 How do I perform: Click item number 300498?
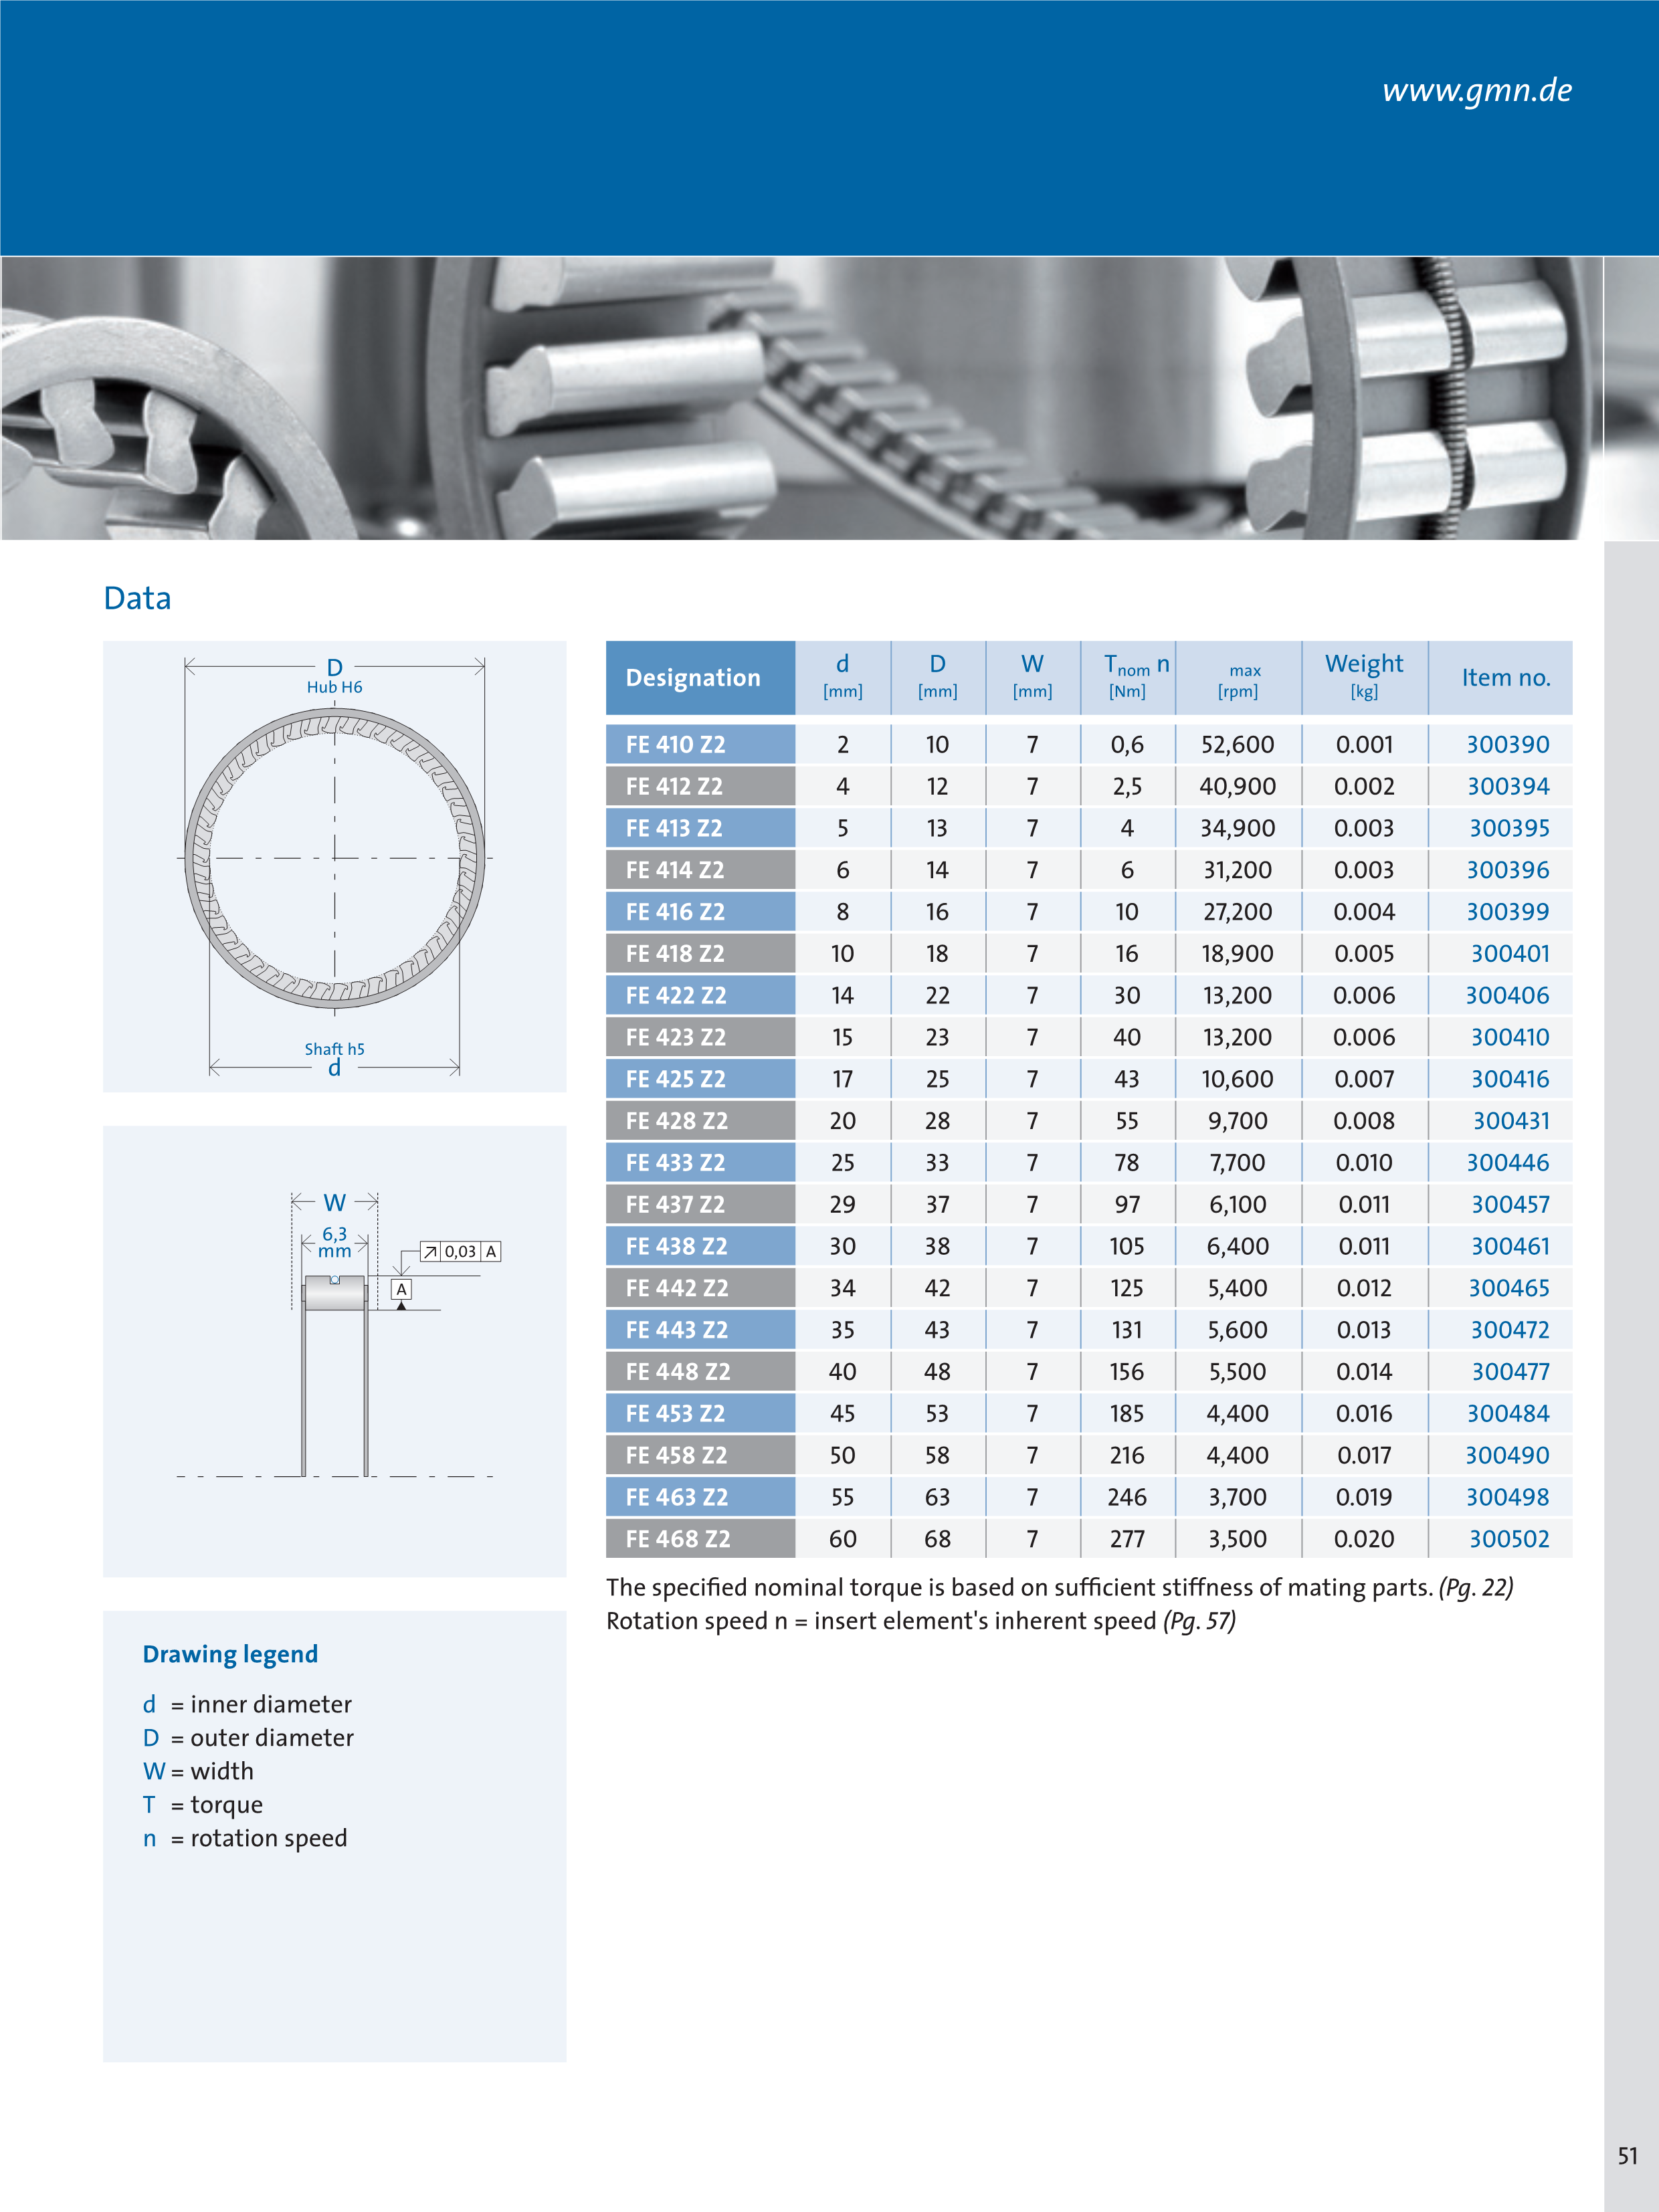click(1507, 1497)
